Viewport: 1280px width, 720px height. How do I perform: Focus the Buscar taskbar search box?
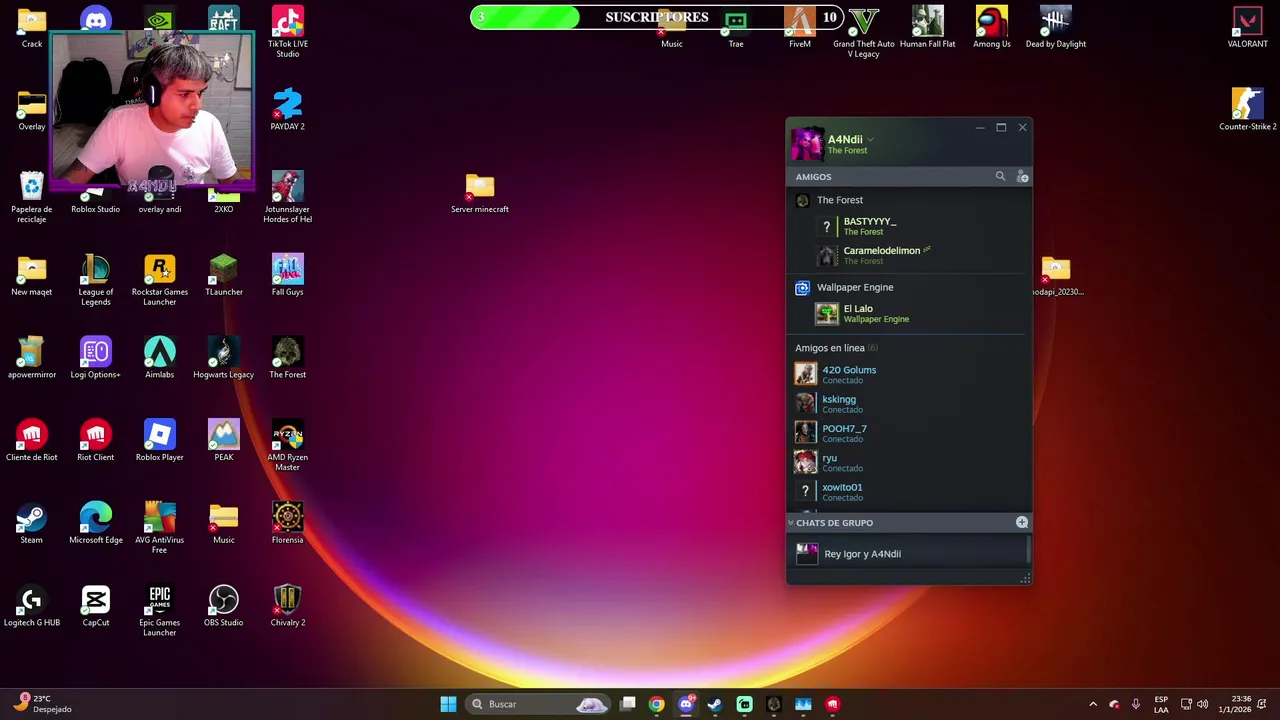click(x=538, y=704)
